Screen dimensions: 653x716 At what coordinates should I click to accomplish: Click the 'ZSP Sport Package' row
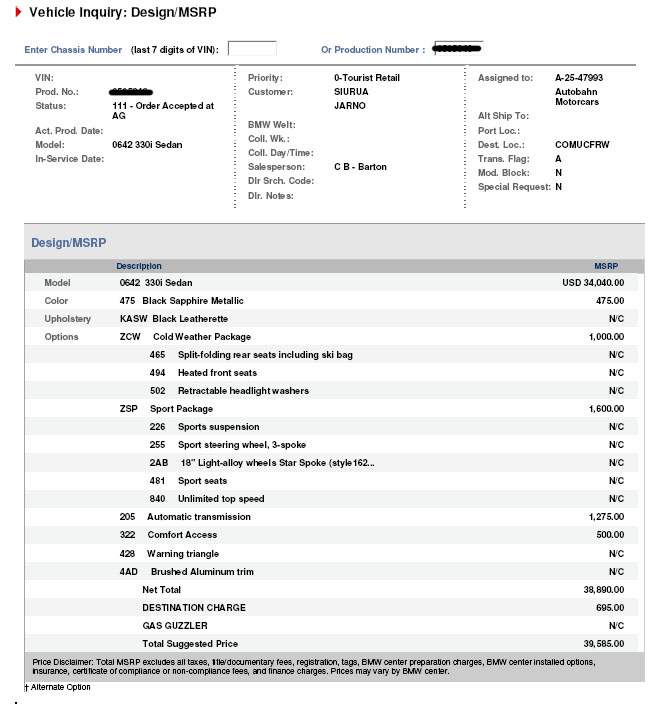(x=332, y=409)
